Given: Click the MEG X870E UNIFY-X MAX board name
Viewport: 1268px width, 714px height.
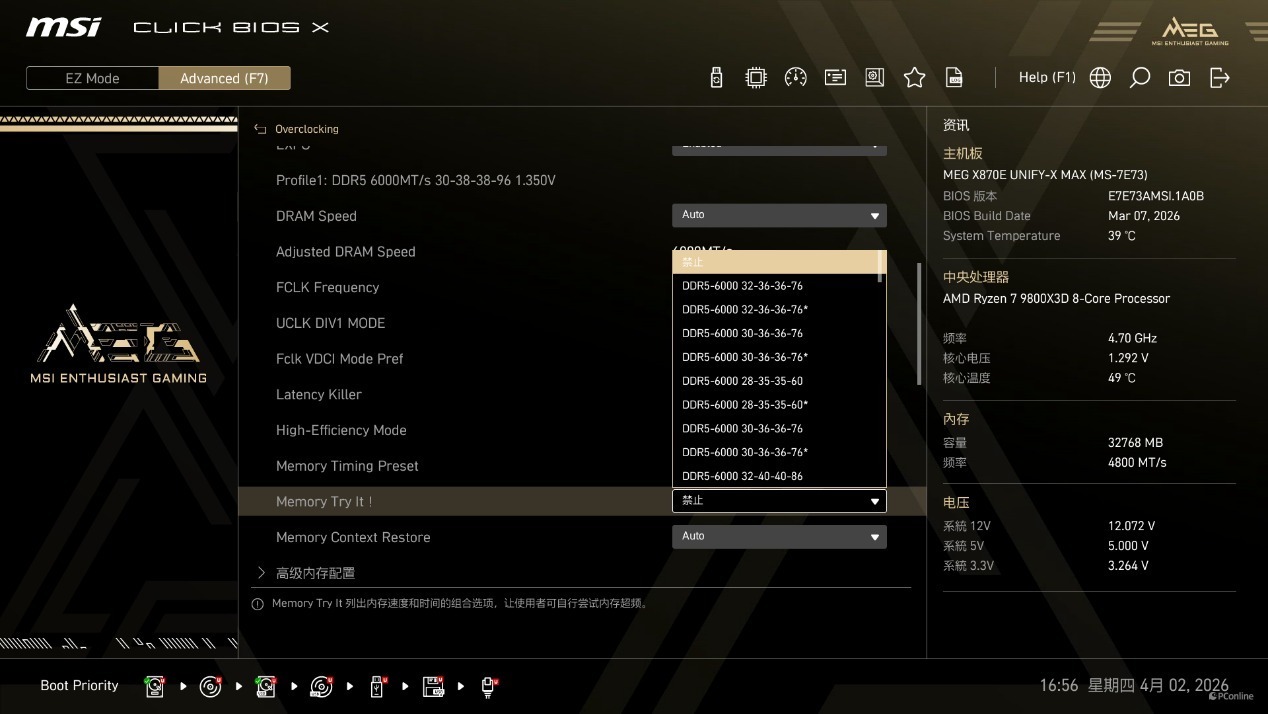Looking at the screenshot, I should pos(1045,175).
